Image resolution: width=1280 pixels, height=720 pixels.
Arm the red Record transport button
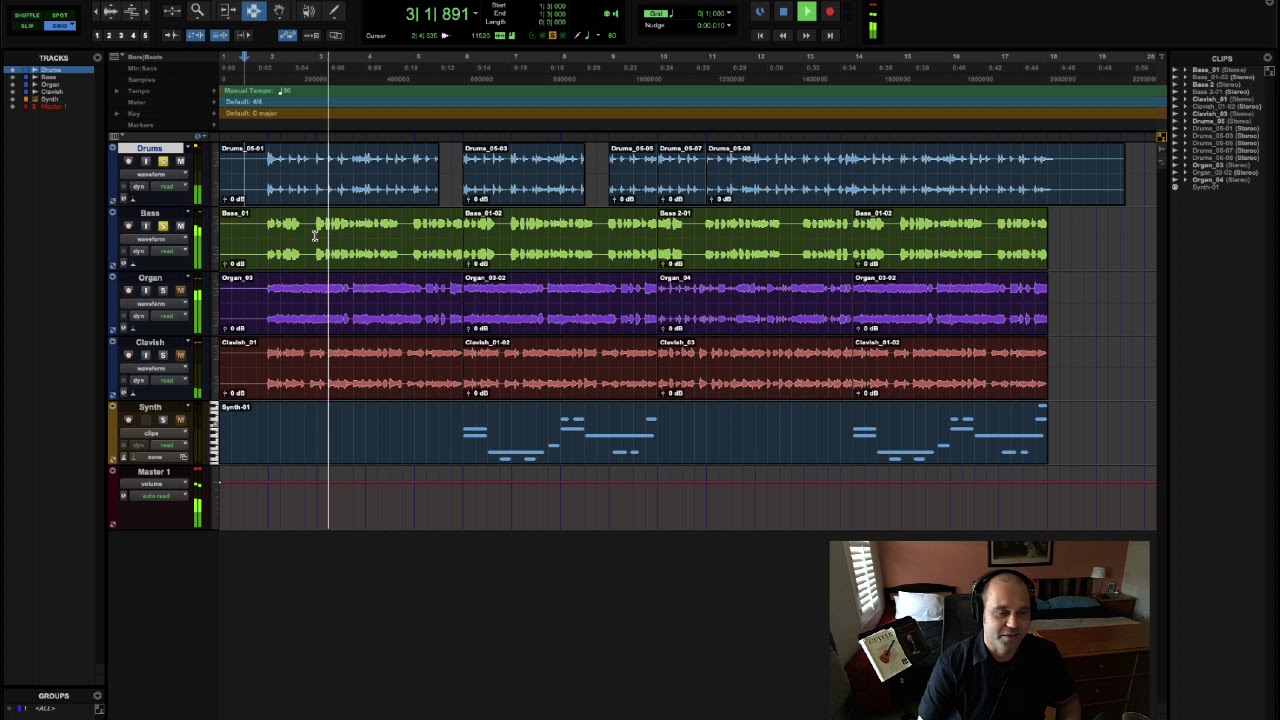[x=829, y=12]
